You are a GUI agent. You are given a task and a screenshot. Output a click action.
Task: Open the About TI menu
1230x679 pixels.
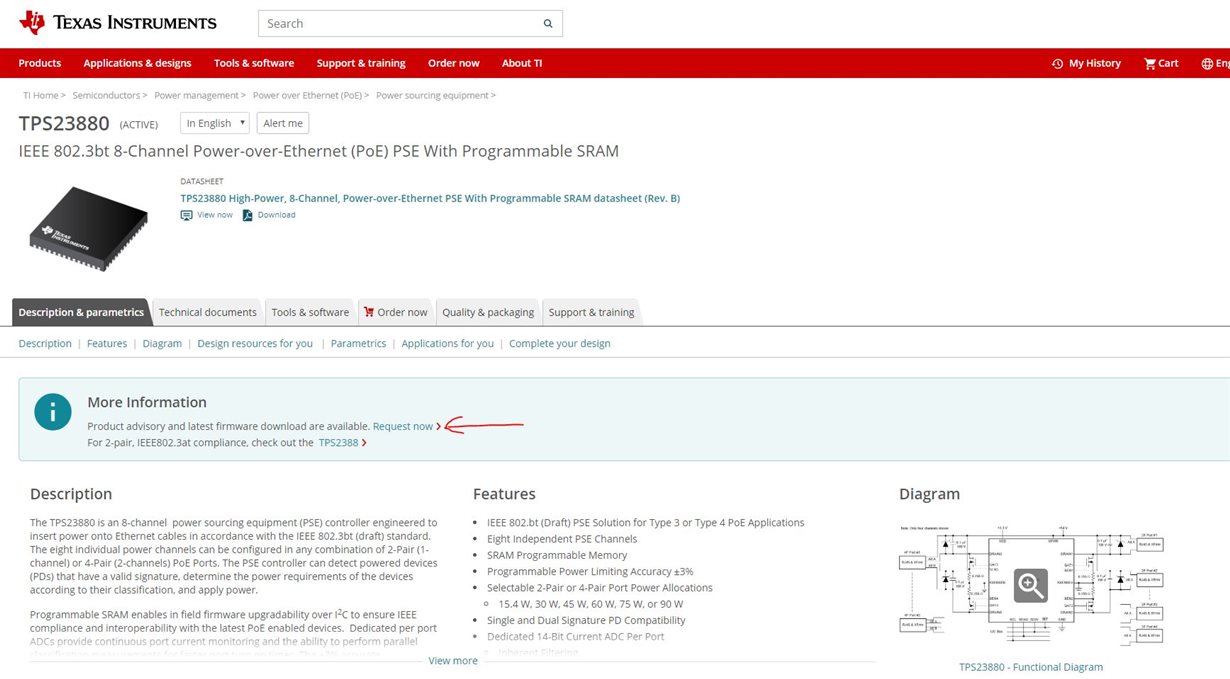click(522, 63)
